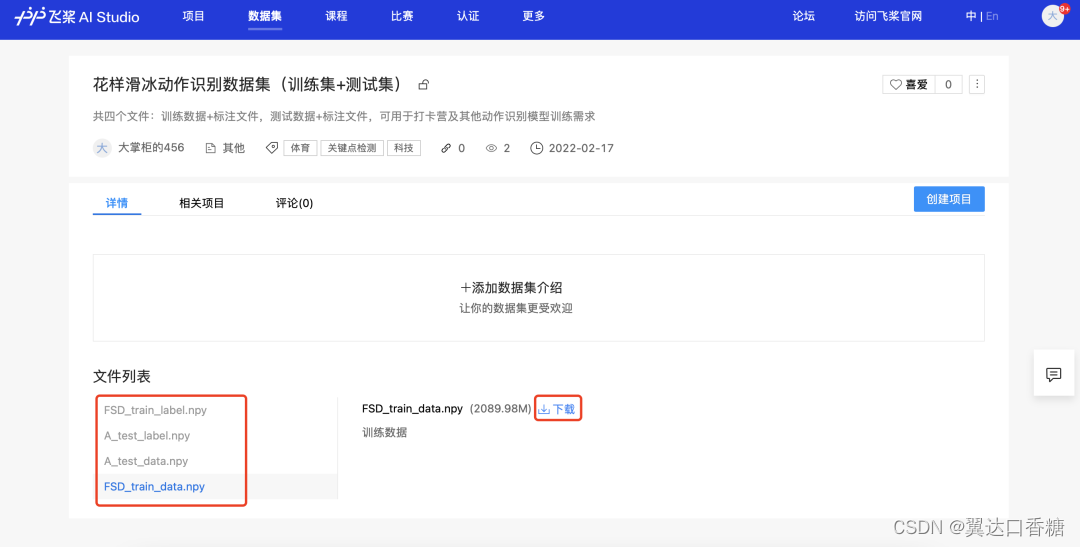Image resolution: width=1080 pixels, height=547 pixels.
Task: Click the 体育 tag
Action: [300, 148]
